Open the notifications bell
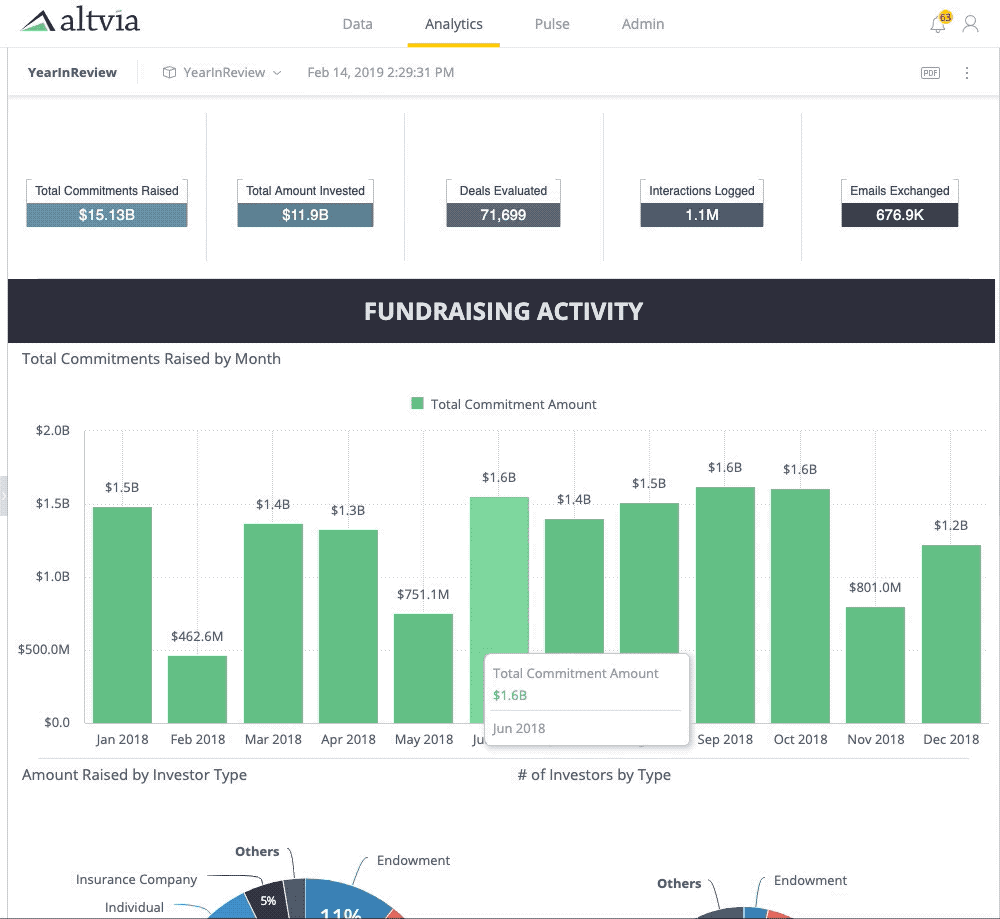Image resolution: width=1000 pixels, height=919 pixels. (x=938, y=24)
